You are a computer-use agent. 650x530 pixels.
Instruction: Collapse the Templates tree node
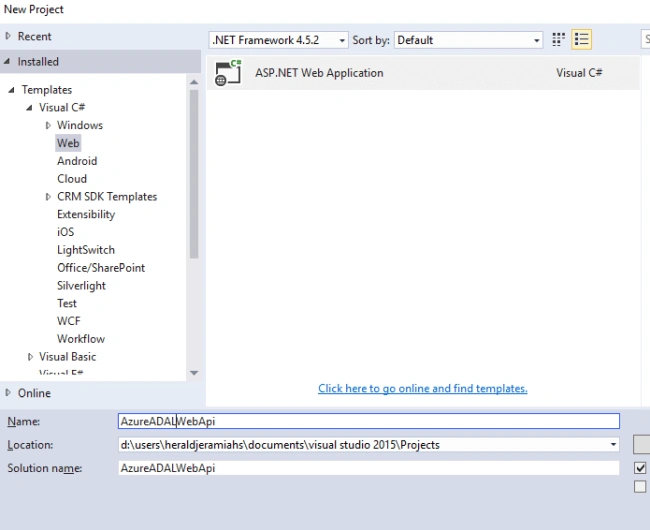[12, 90]
